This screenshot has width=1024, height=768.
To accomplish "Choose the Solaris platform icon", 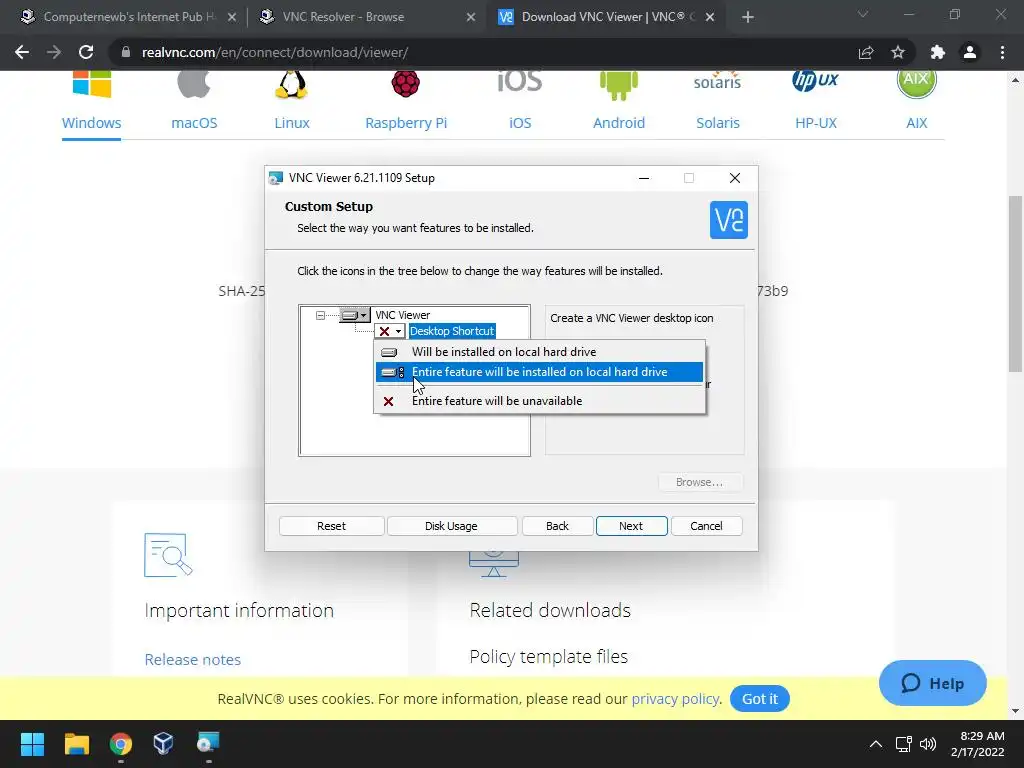I will (717, 81).
